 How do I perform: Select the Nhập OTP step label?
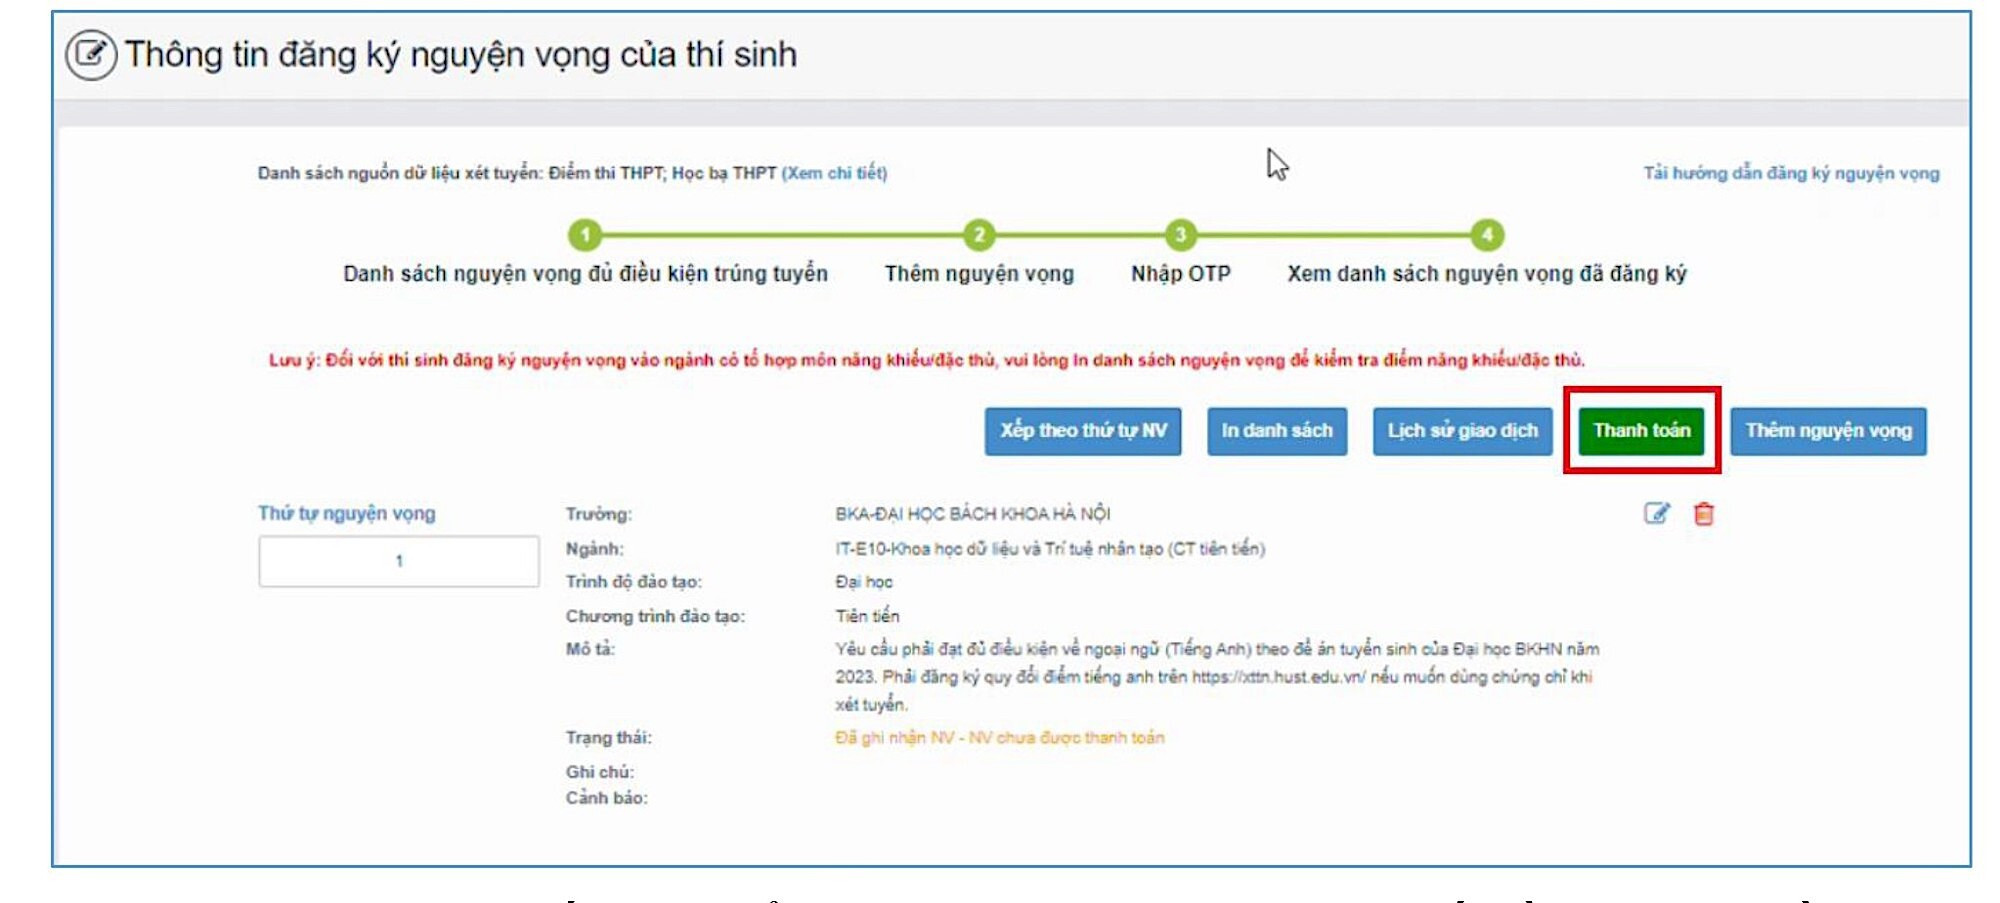[1182, 272]
